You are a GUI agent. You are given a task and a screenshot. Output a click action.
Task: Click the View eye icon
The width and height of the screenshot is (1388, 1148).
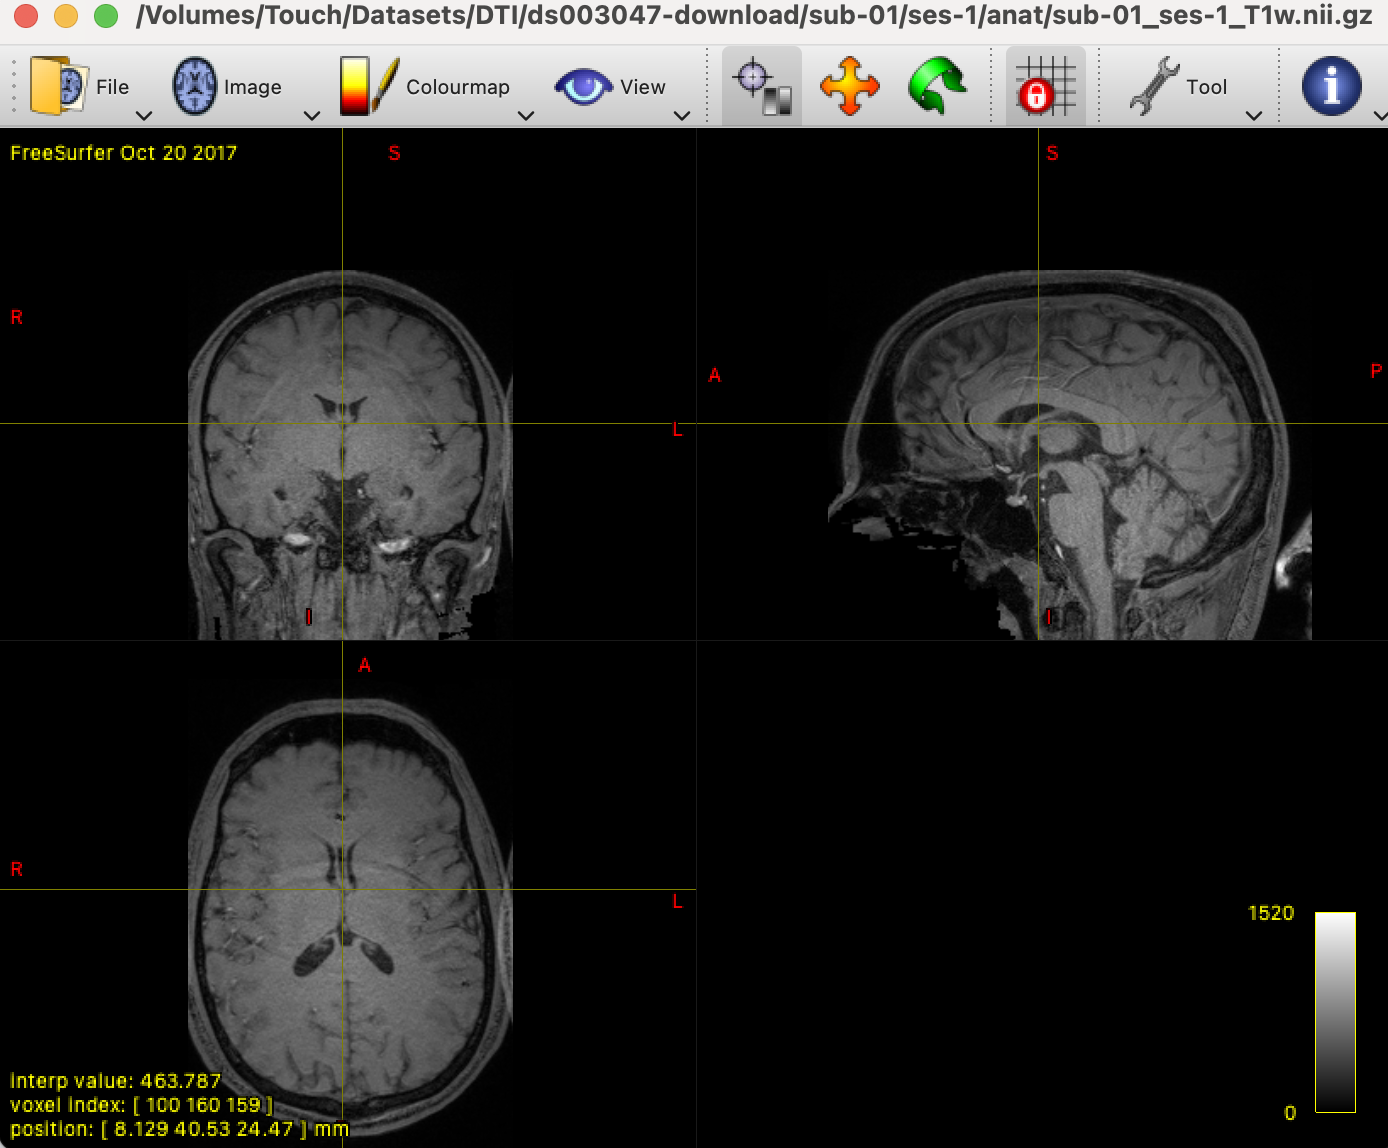[x=583, y=87]
